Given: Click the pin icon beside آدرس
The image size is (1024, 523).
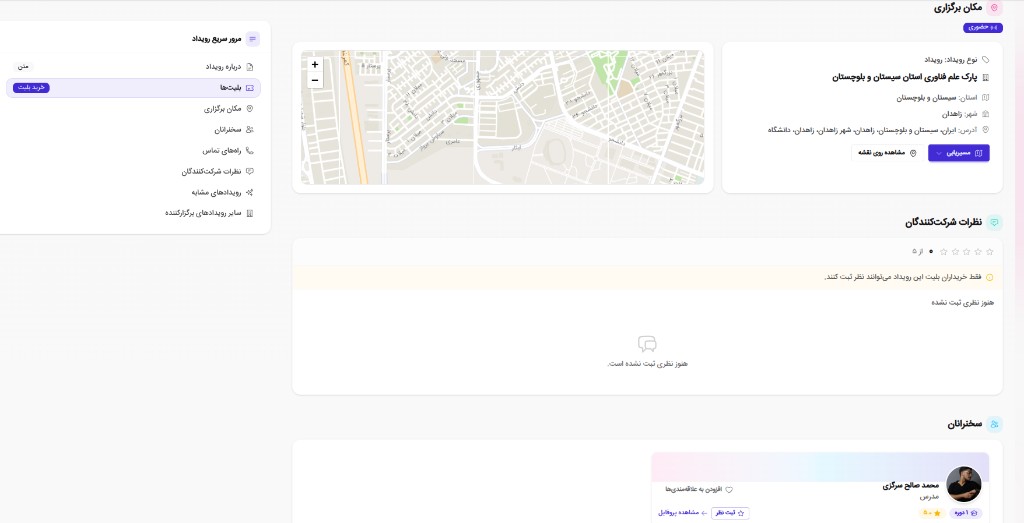Looking at the screenshot, I should tap(985, 130).
